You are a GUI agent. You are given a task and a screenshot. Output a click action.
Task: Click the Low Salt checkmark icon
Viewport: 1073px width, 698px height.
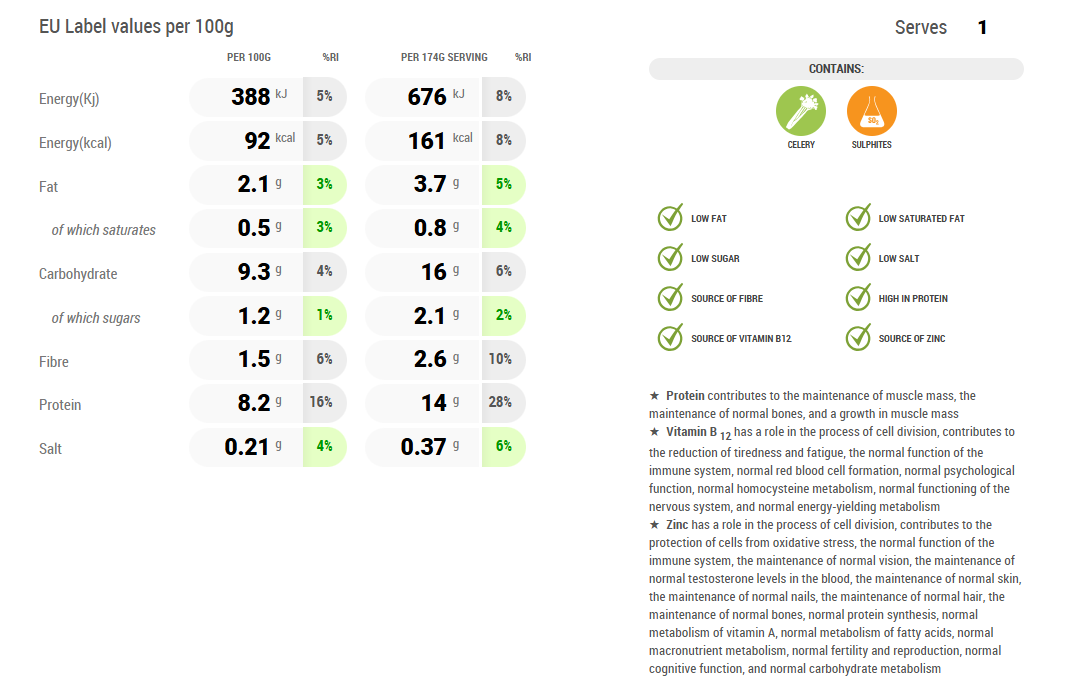858,258
